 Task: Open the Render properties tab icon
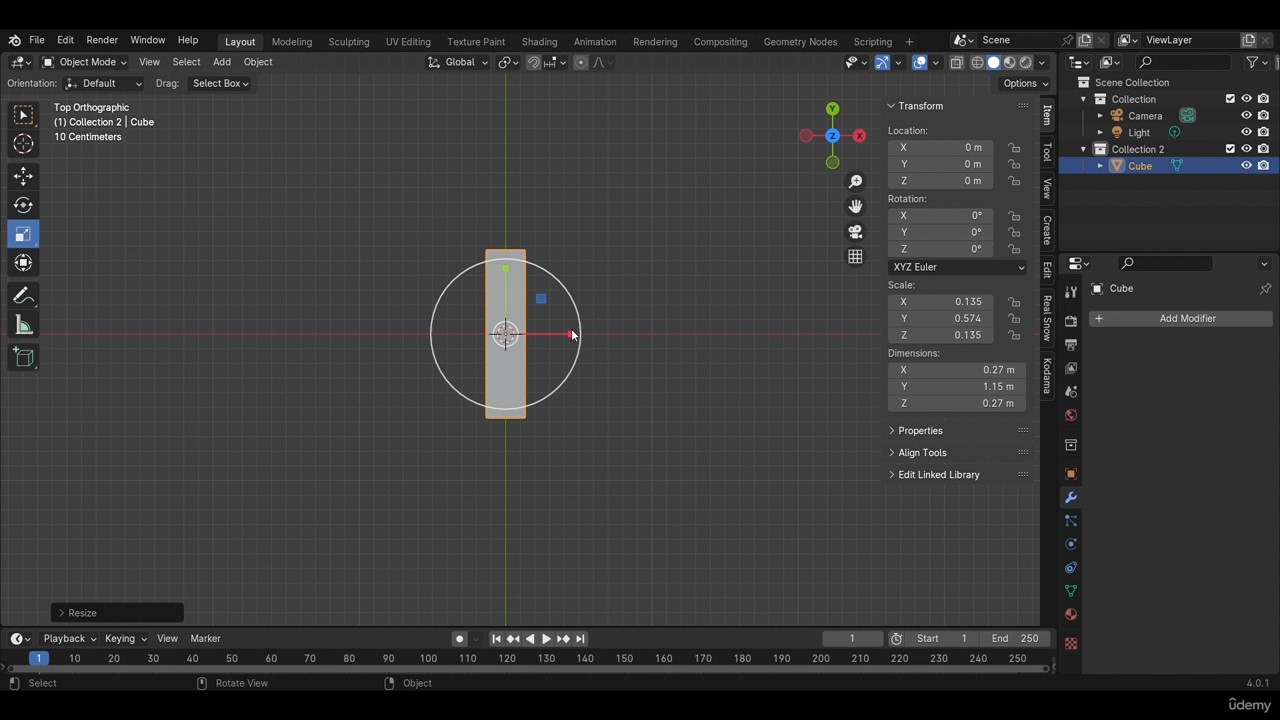1071,321
